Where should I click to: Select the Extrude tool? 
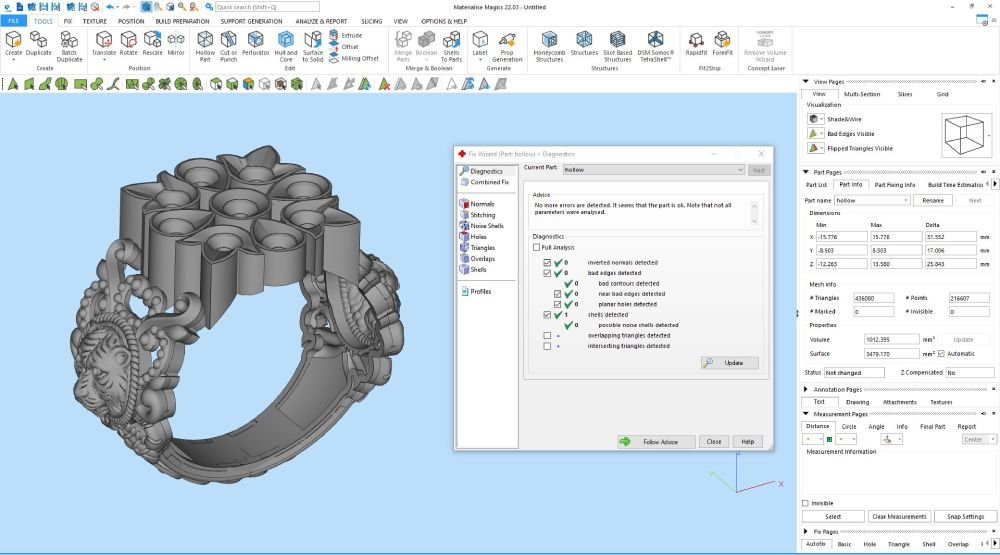(346, 35)
